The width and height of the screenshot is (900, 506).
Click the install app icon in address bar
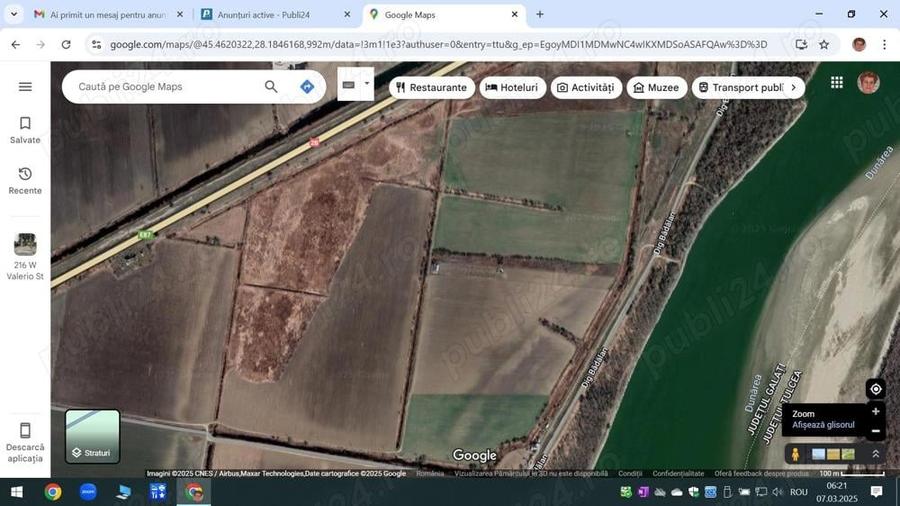801,44
